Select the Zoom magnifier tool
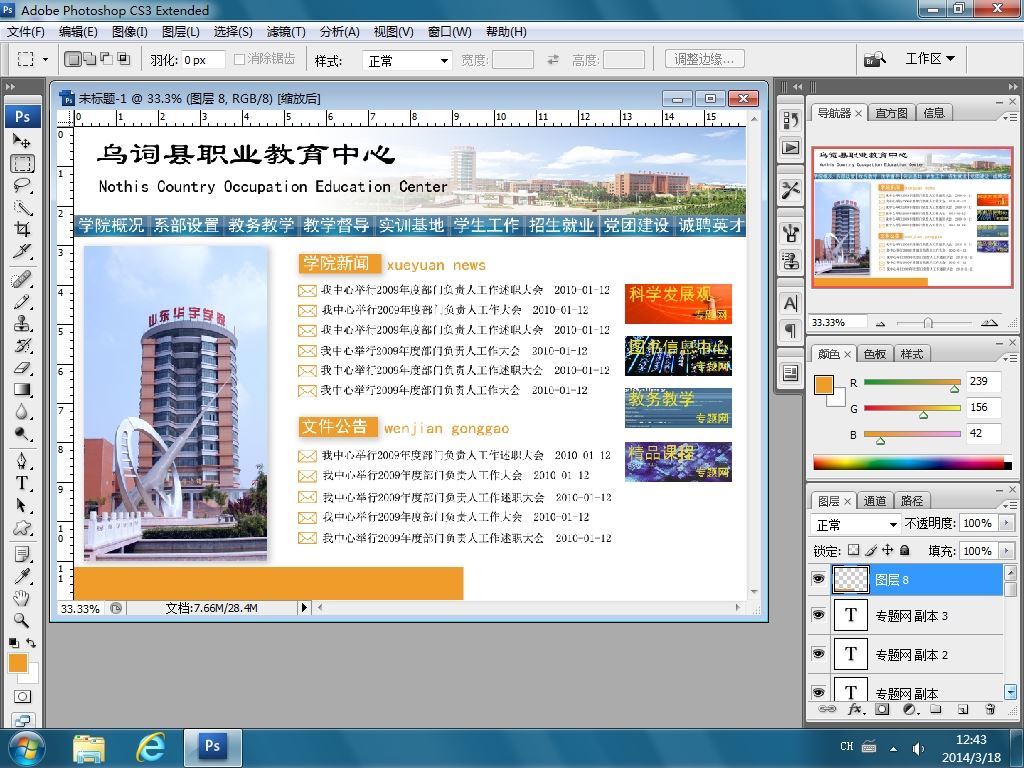The height and width of the screenshot is (768, 1024). pos(22,621)
